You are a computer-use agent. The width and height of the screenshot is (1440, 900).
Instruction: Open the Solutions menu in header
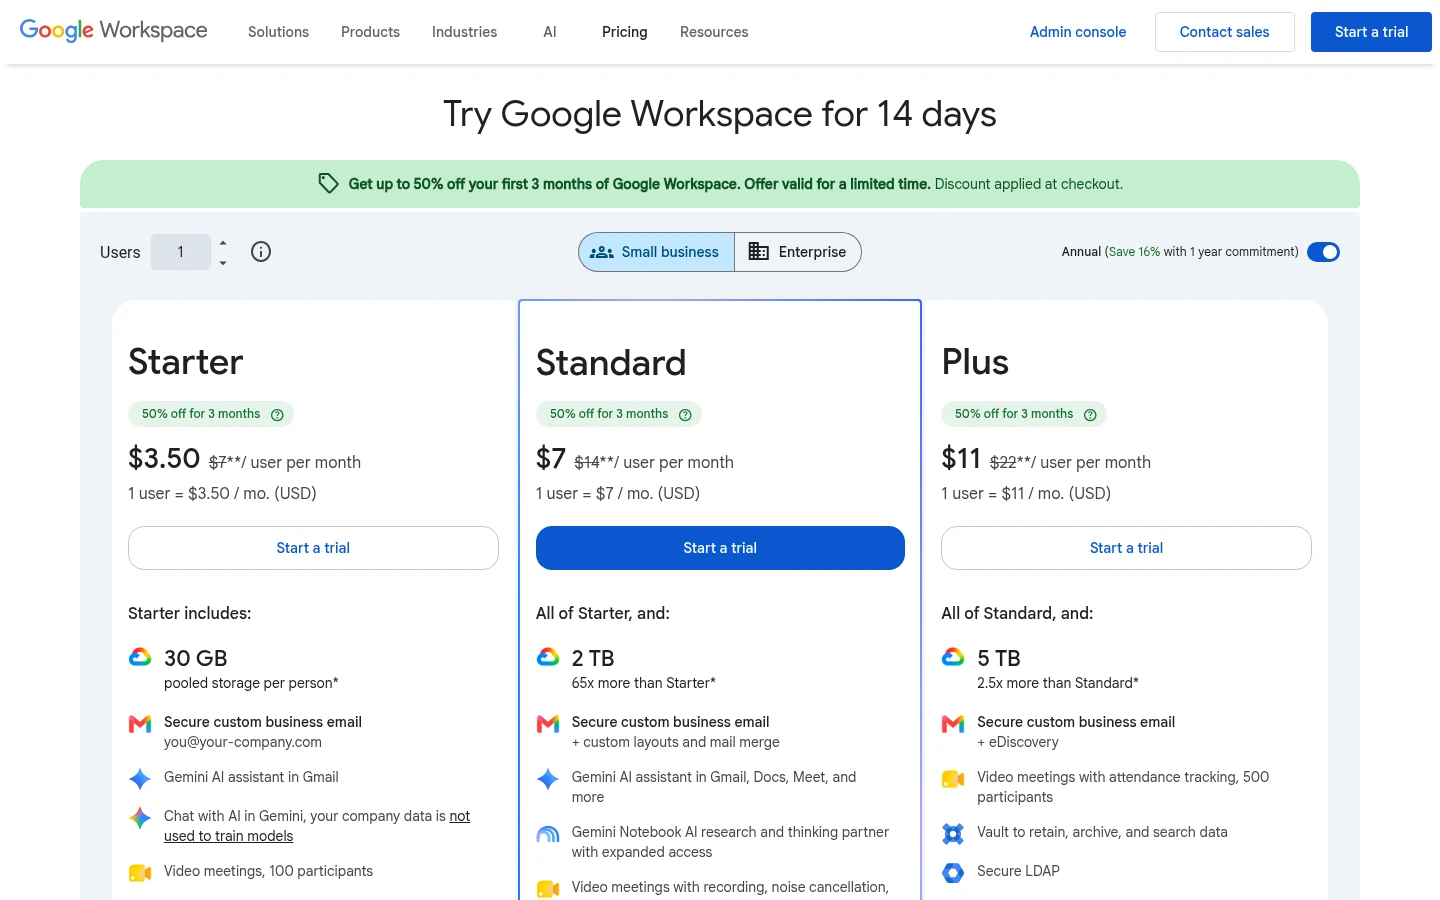click(278, 32)
